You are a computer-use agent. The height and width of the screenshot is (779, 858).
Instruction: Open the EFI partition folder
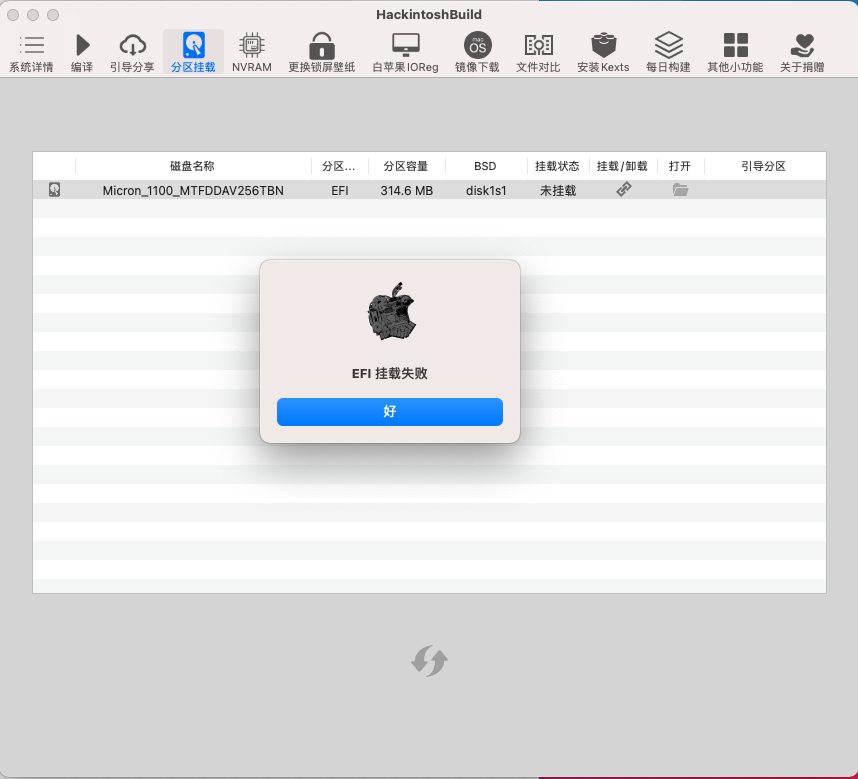(x=680, y=189)
